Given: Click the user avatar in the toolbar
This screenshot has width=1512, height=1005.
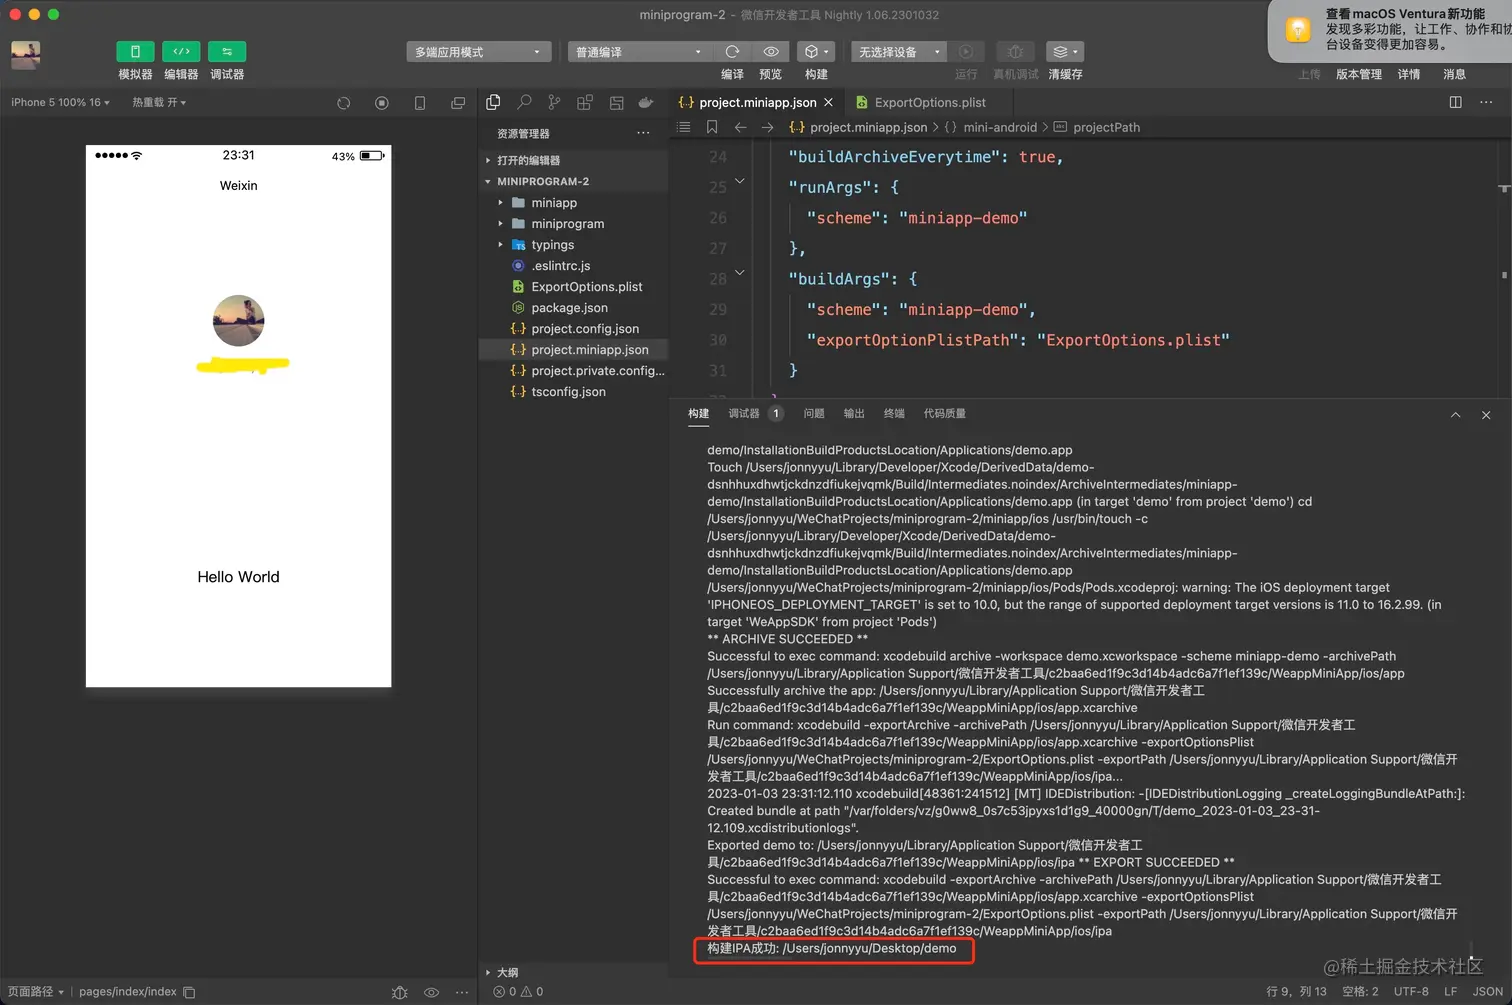Looking at the screenshot, I should tap(26, 55).
